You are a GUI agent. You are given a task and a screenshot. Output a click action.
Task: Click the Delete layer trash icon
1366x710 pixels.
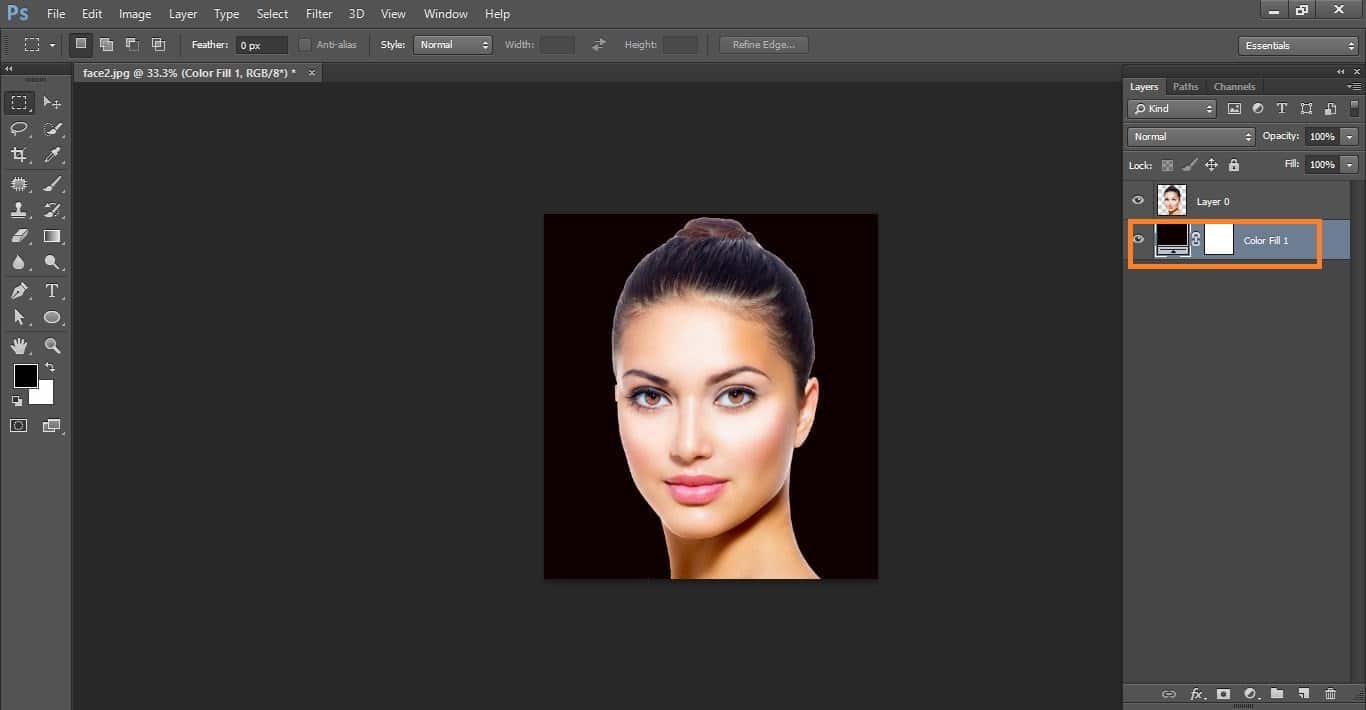[1330, 694]
